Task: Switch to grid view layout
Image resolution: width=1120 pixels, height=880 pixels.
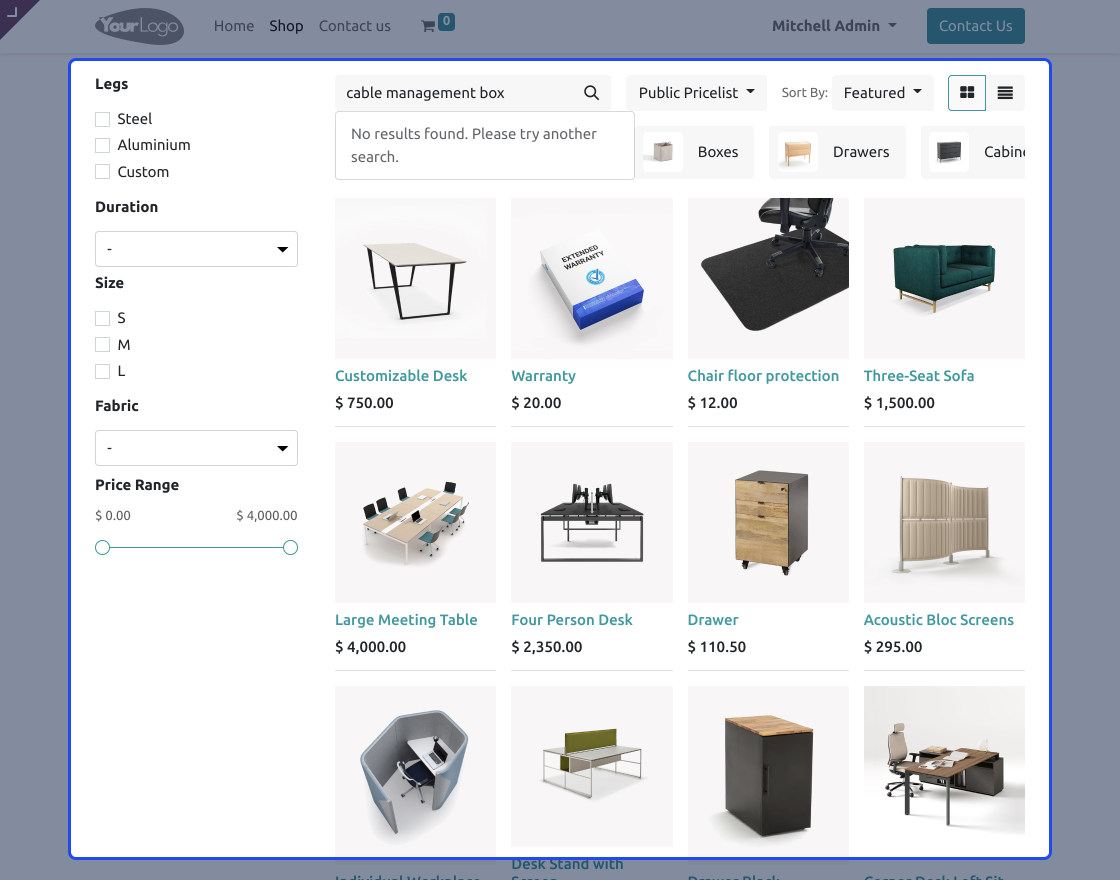Action: tap(967, 93)
